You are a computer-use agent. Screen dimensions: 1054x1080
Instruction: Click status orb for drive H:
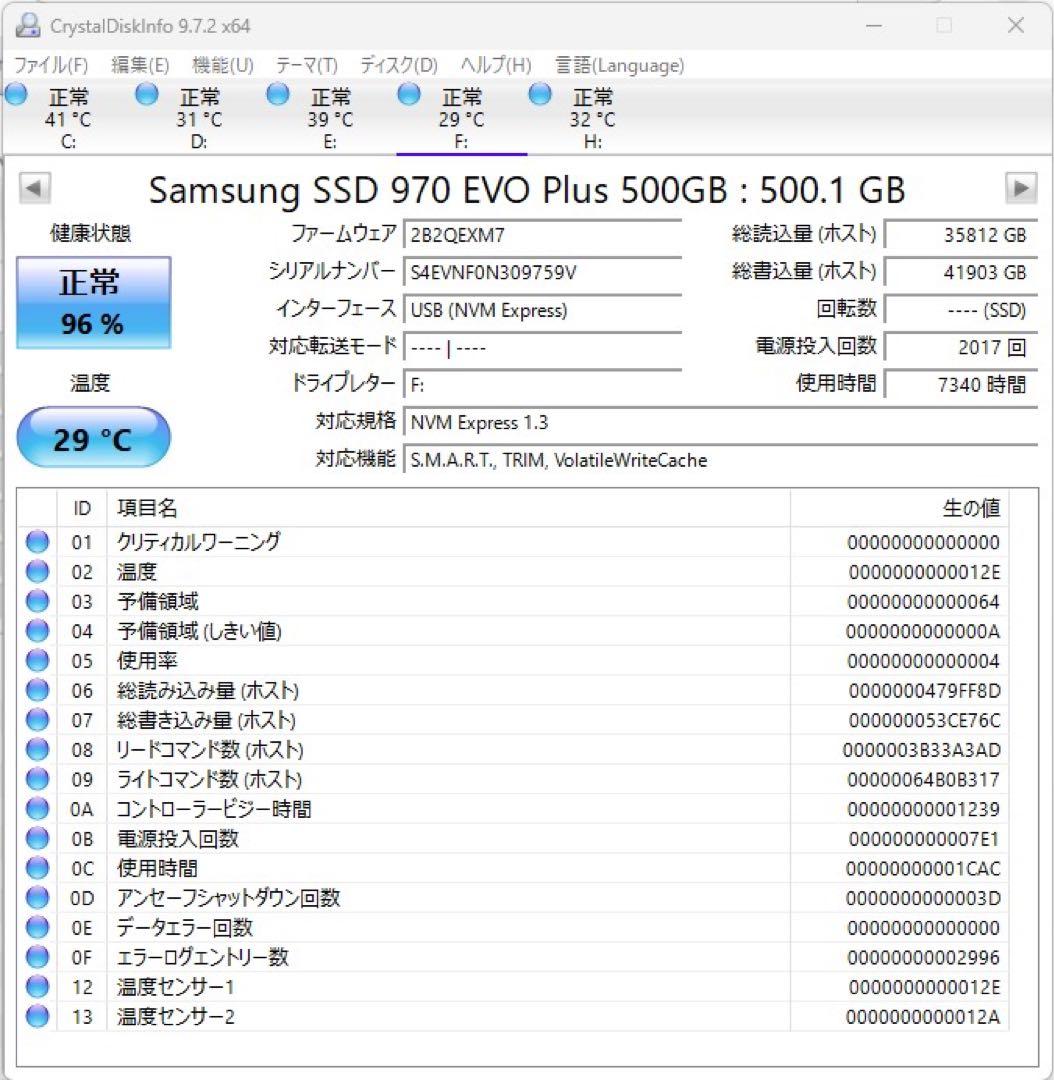coord(539,94)
